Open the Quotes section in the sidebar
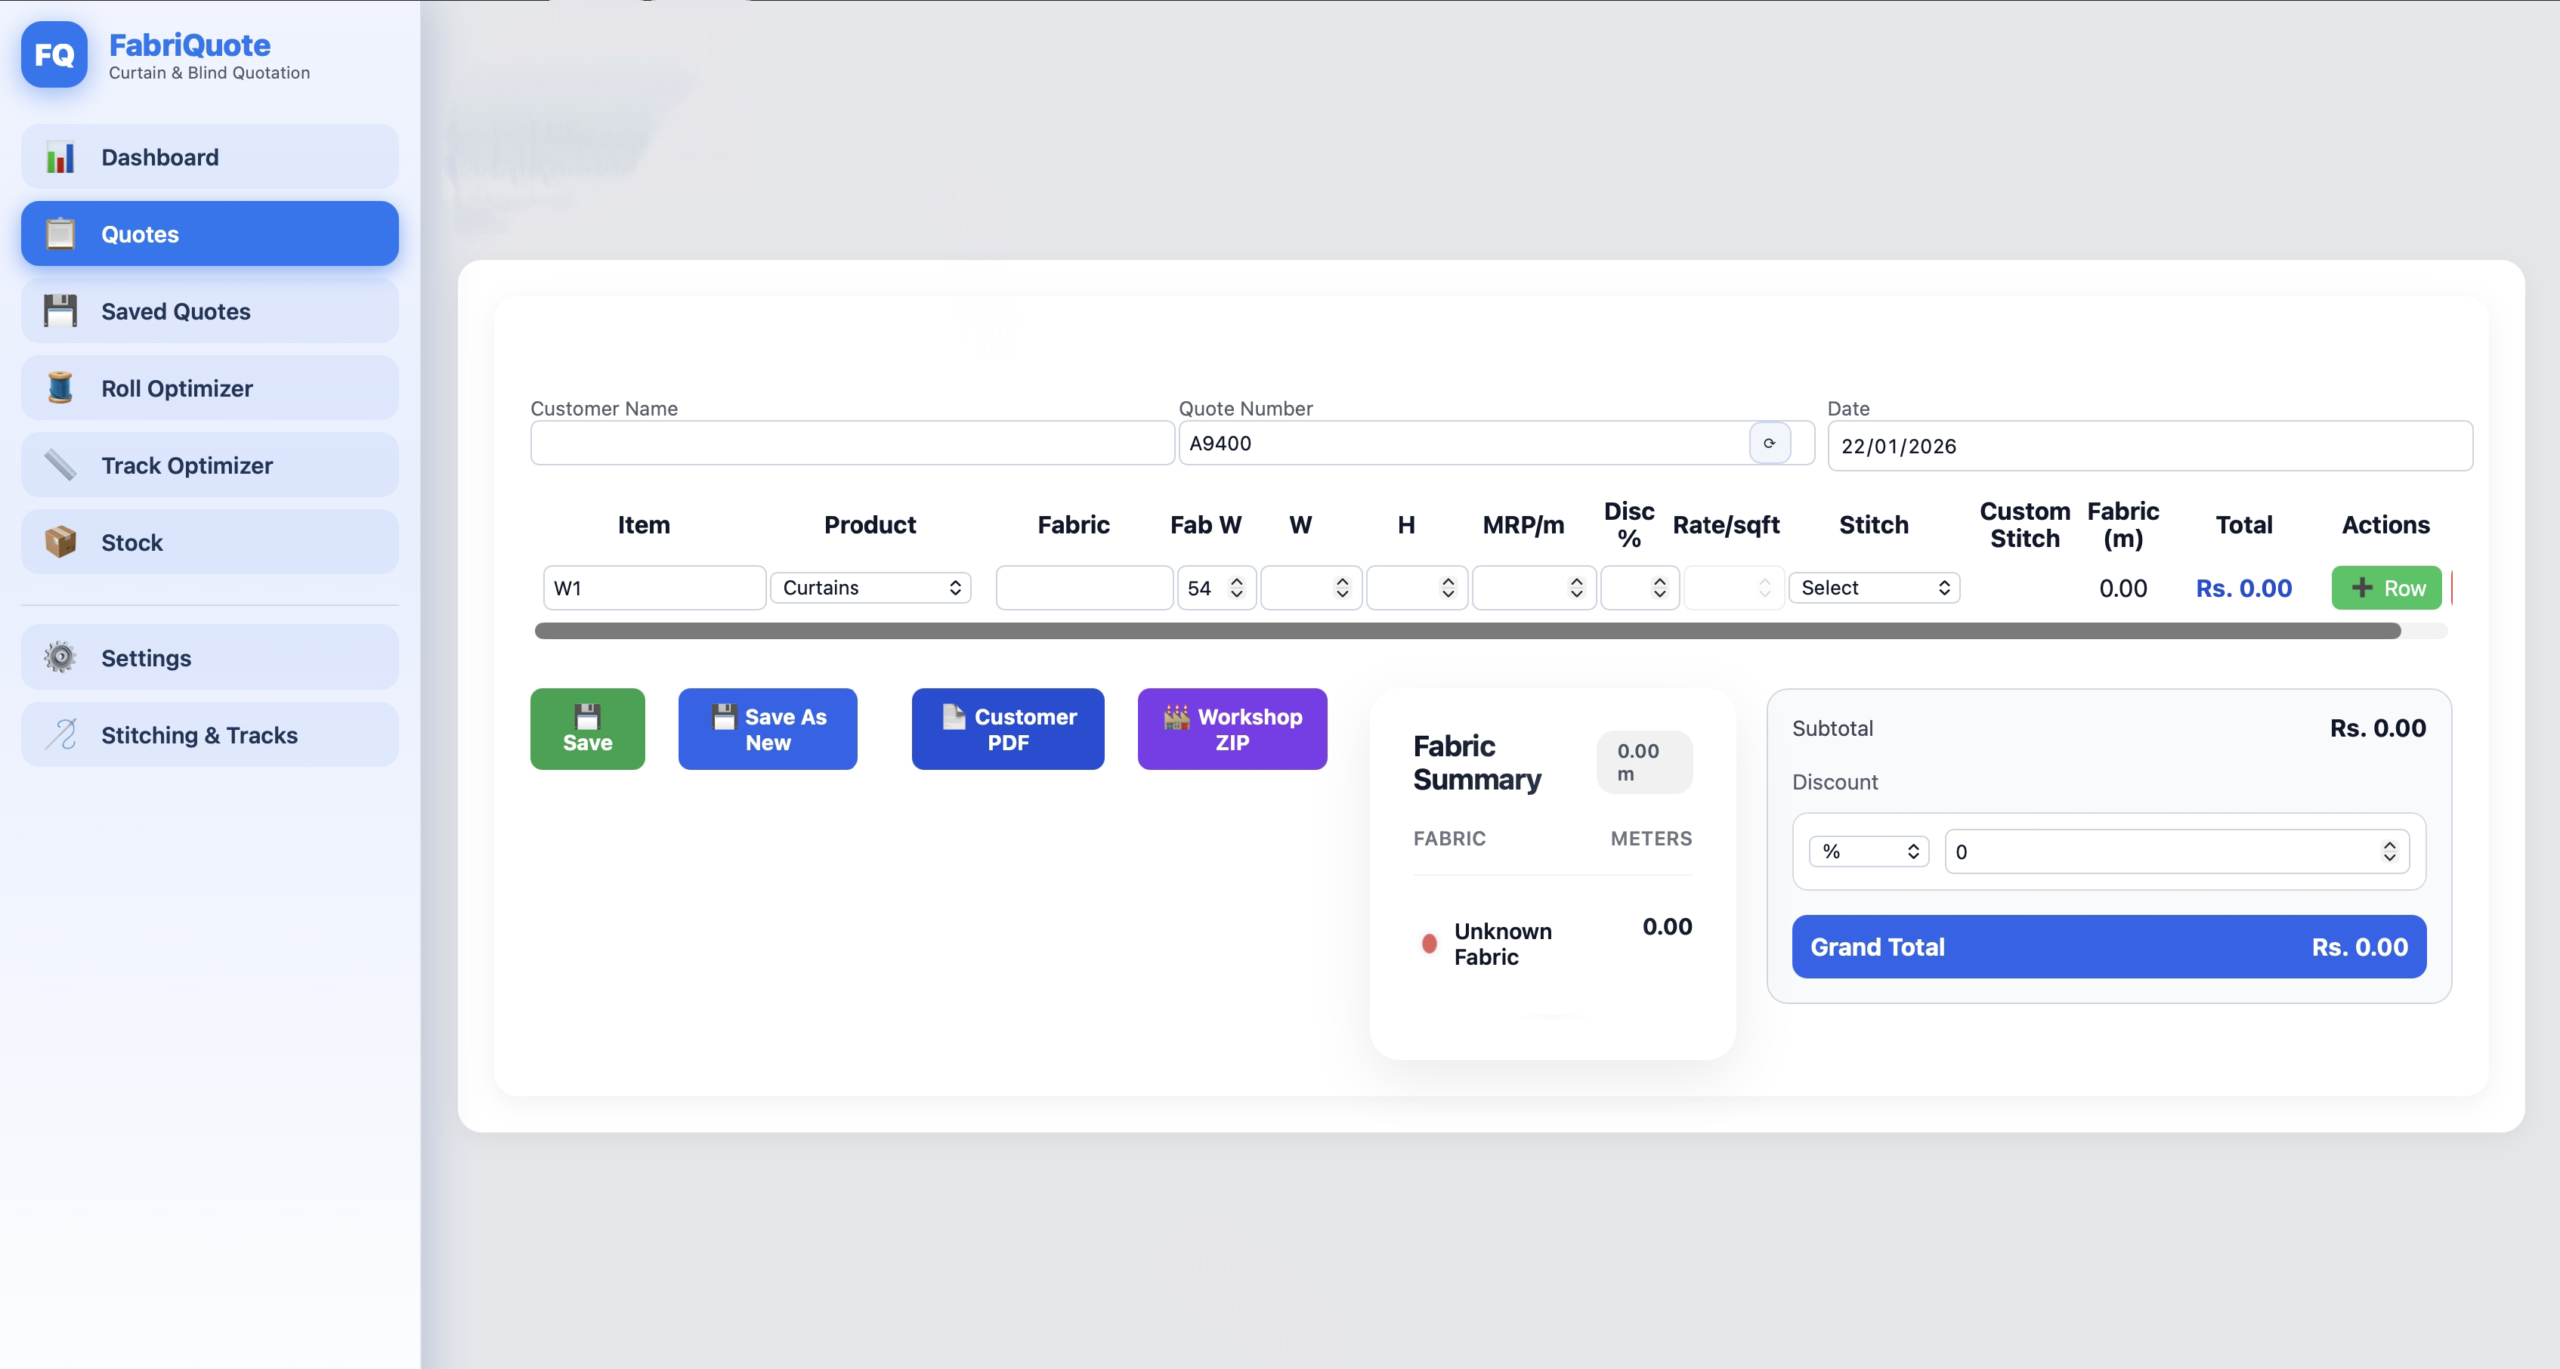This screenshot has height=1369, width=2560. pyautogui.click(x=210, y=234)
